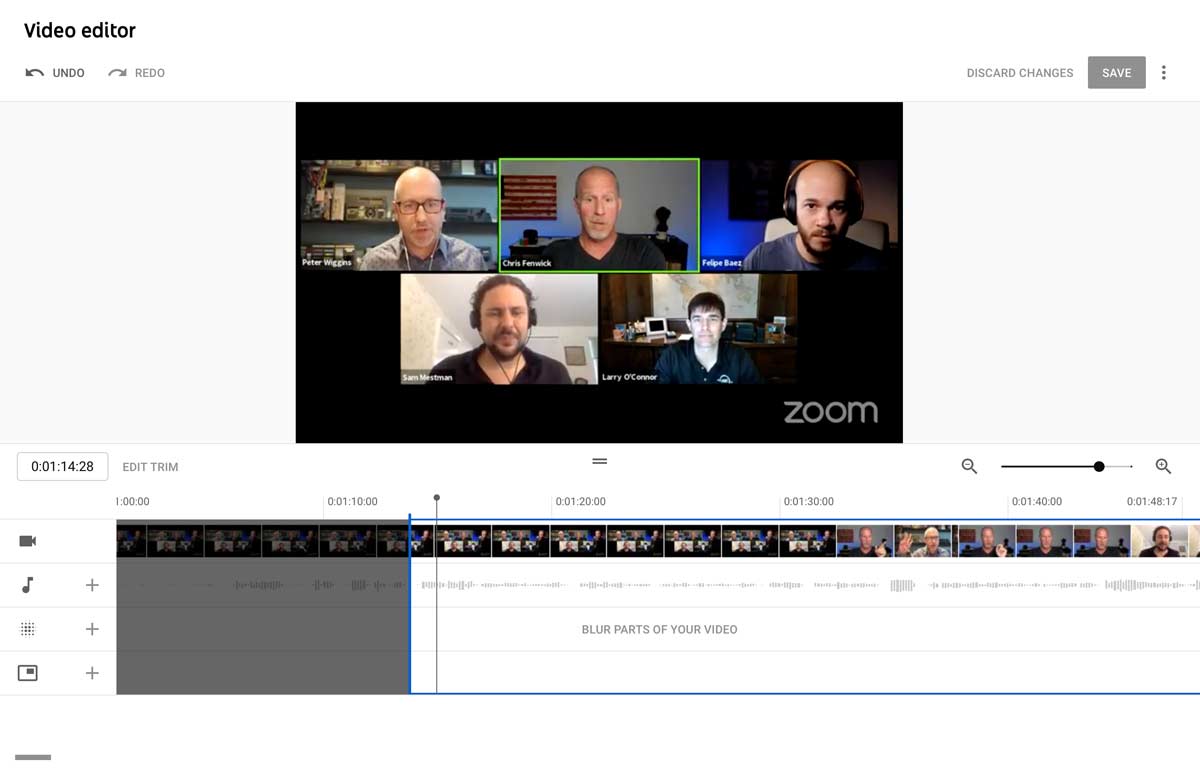Click the 0:01:10:00 ruler label
Screen dimensions: 1200x772
(352, 502)
